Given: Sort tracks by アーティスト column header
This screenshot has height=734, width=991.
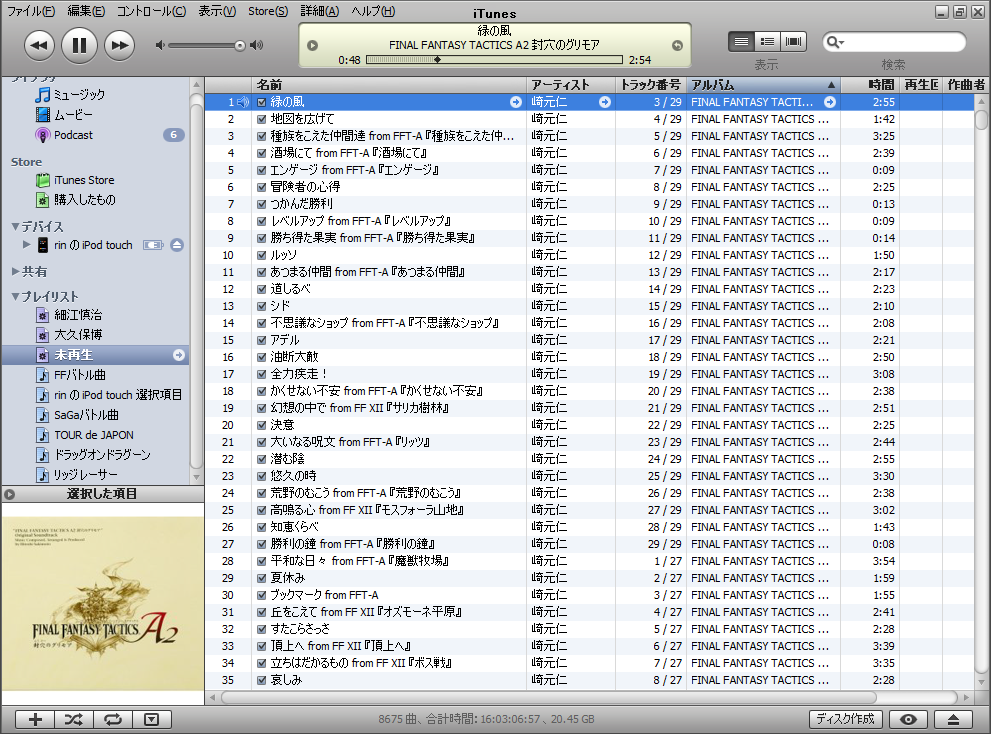Looking at the screenshot, I should (571, 85).
